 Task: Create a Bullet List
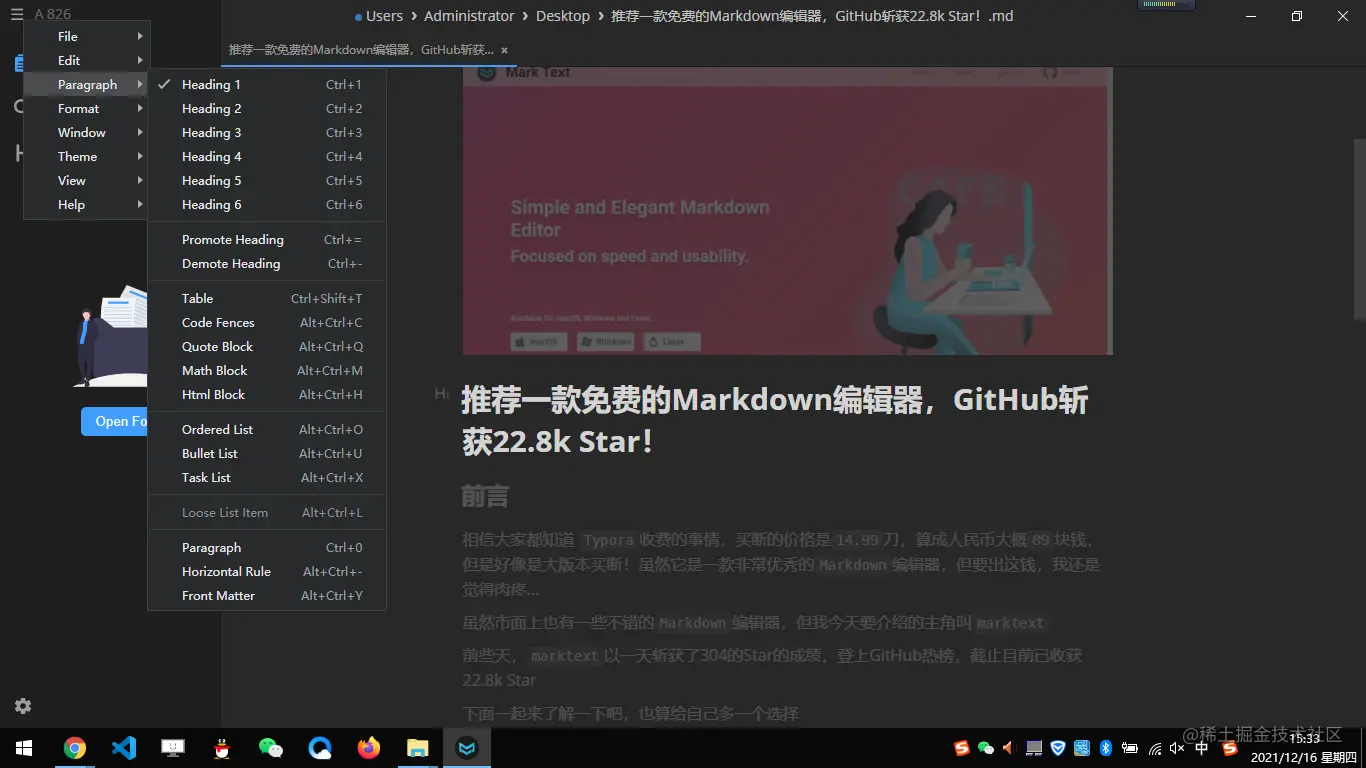(267, 454)
